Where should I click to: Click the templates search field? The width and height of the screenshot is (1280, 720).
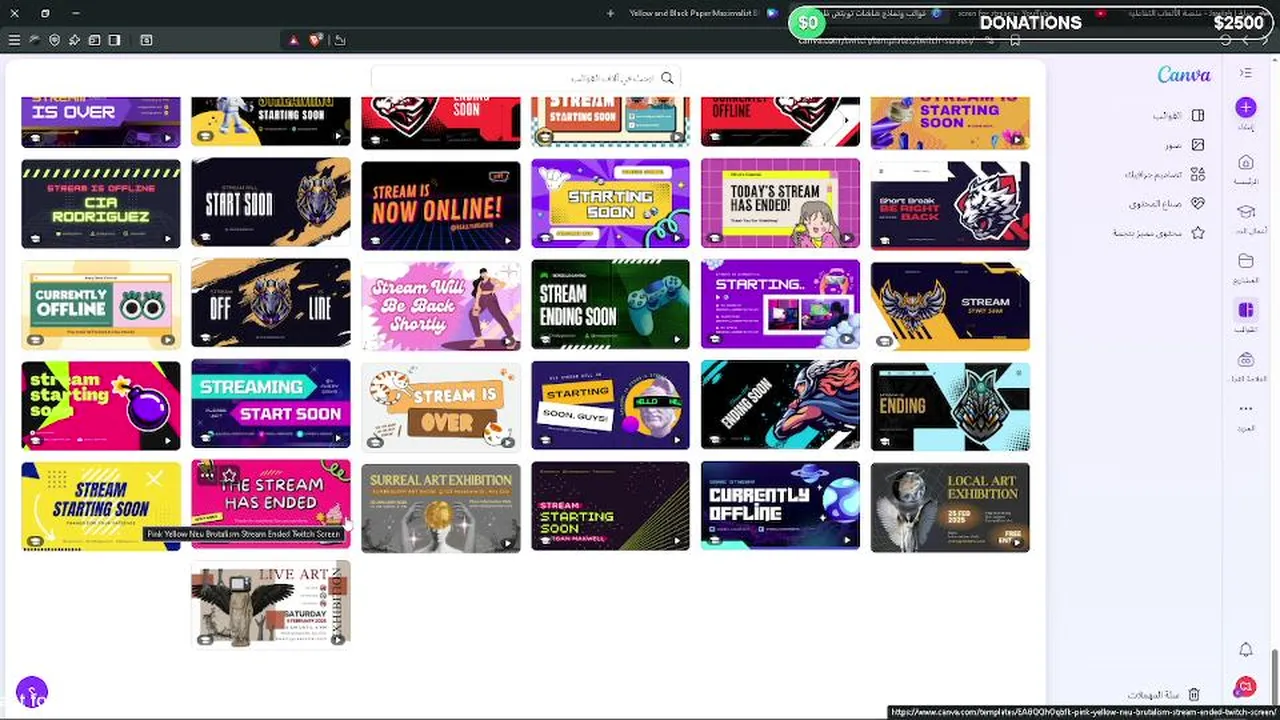coord(526,78)
